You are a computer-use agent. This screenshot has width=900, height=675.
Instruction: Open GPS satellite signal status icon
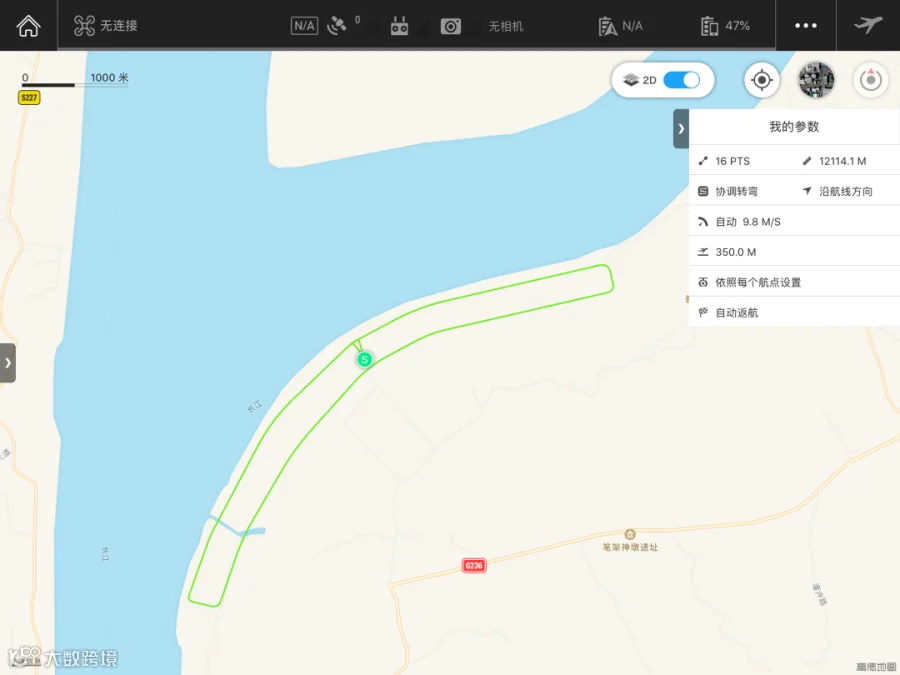point(336,26)
